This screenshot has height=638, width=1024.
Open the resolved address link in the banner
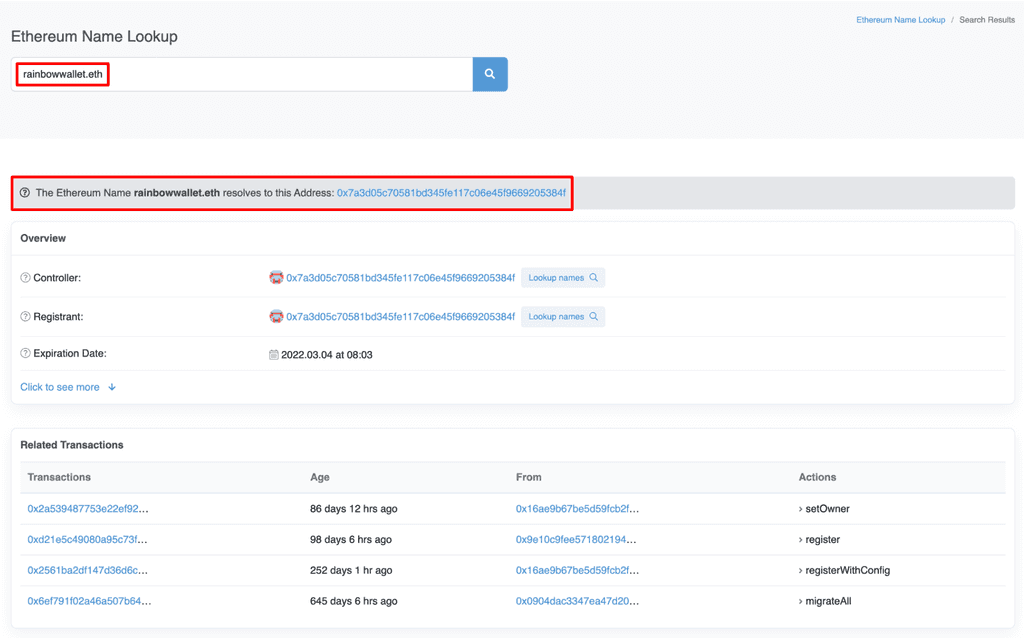[451, 193]
